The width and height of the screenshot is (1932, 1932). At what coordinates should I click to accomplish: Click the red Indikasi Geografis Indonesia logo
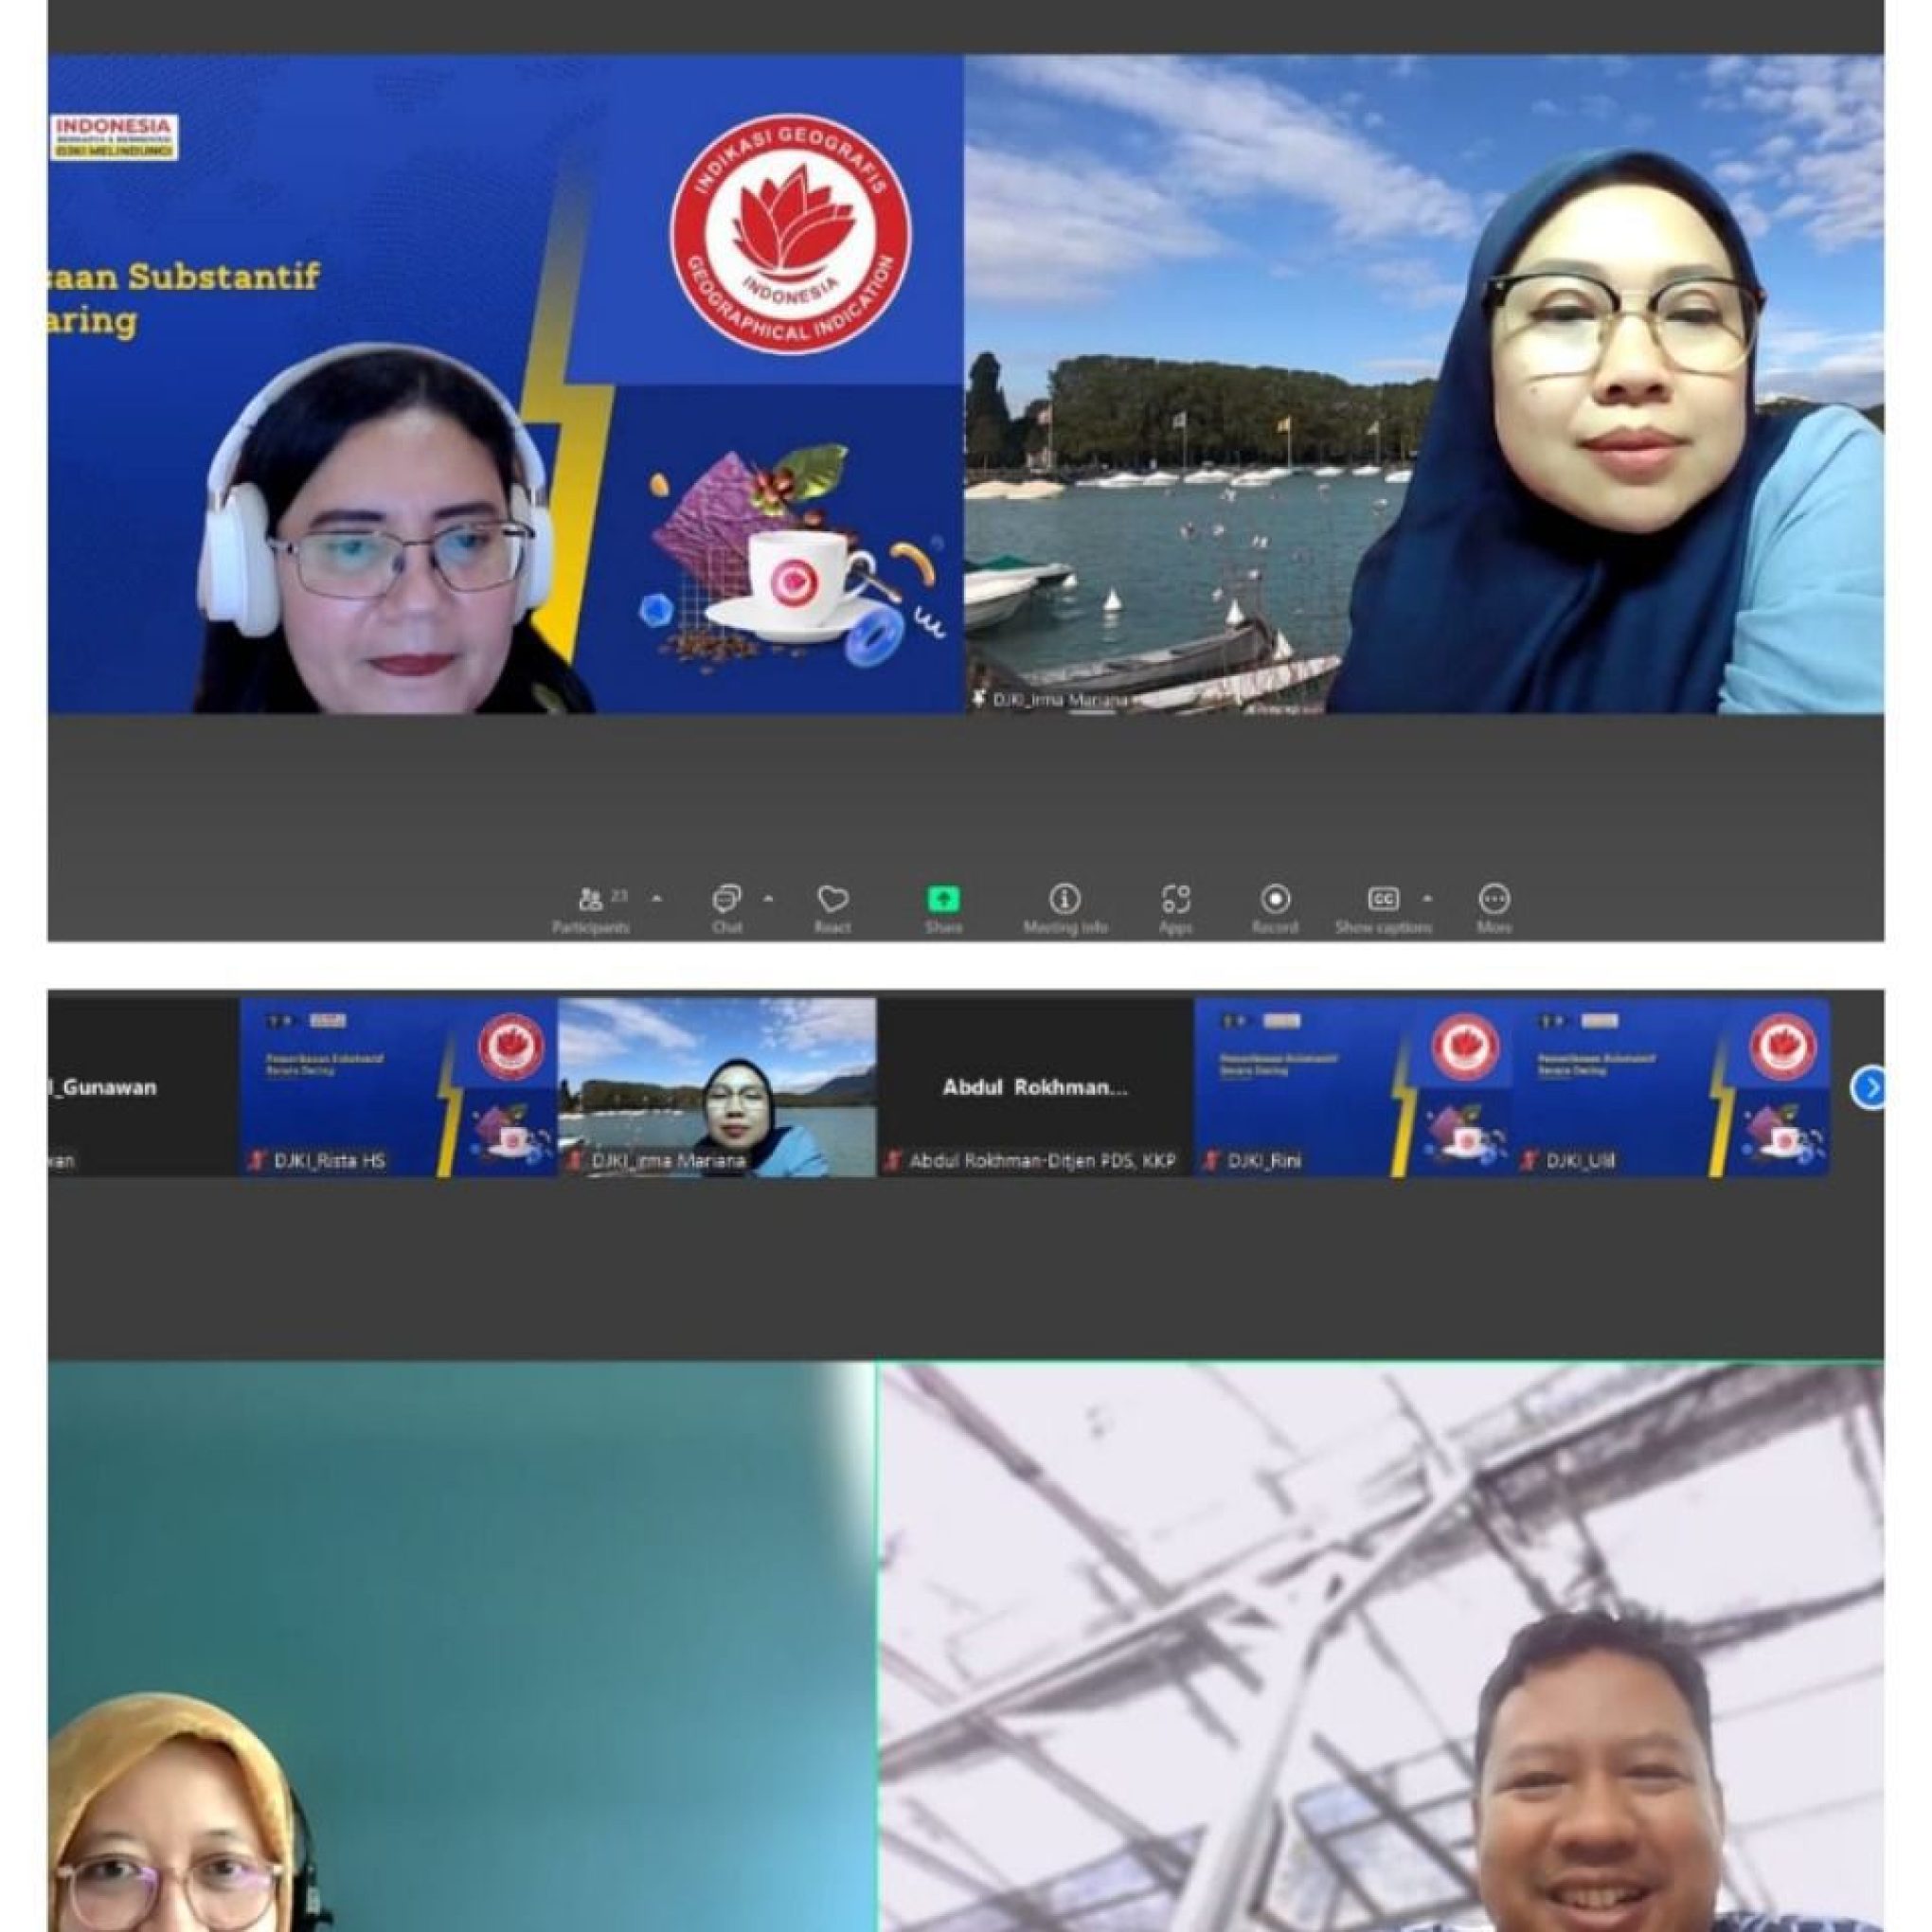(790, 235)
